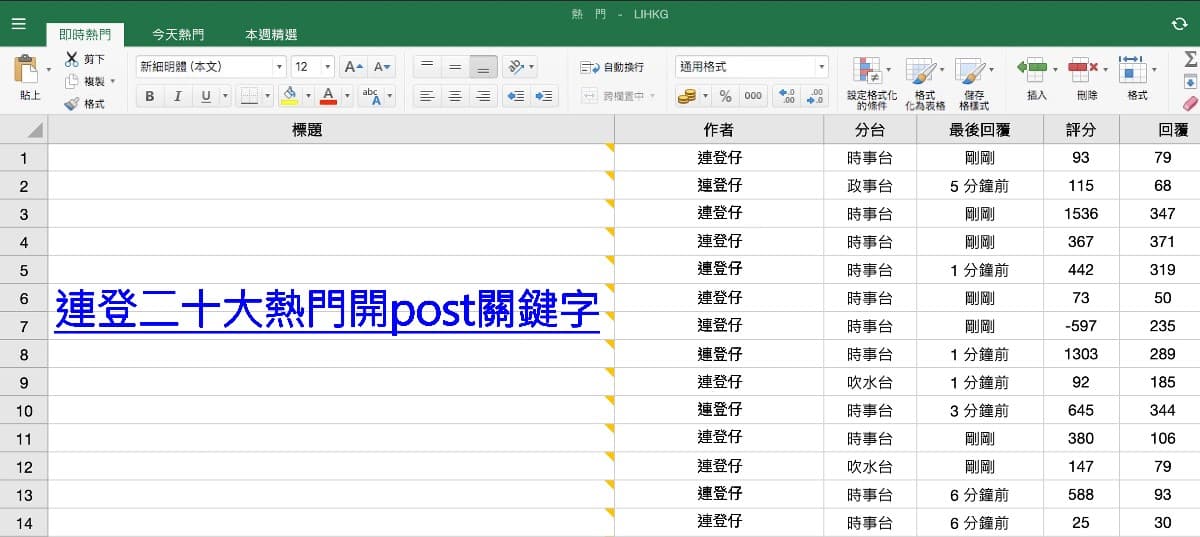Click 標題 column header
This screenshot has height=537, width=1200.
coord(331,129)
